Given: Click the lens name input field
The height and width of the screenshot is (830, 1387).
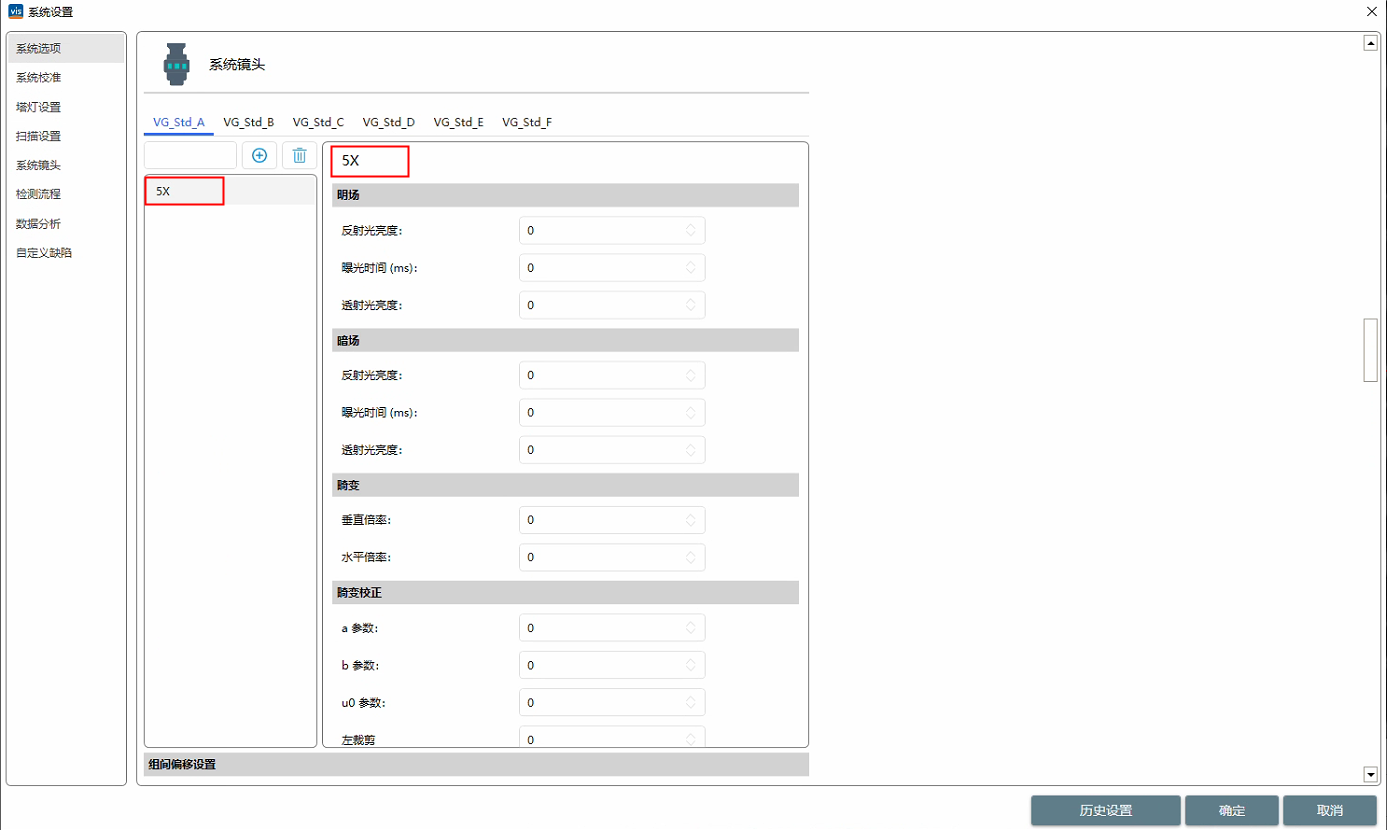Looking at the screenshot, I should tap(190, 155).
